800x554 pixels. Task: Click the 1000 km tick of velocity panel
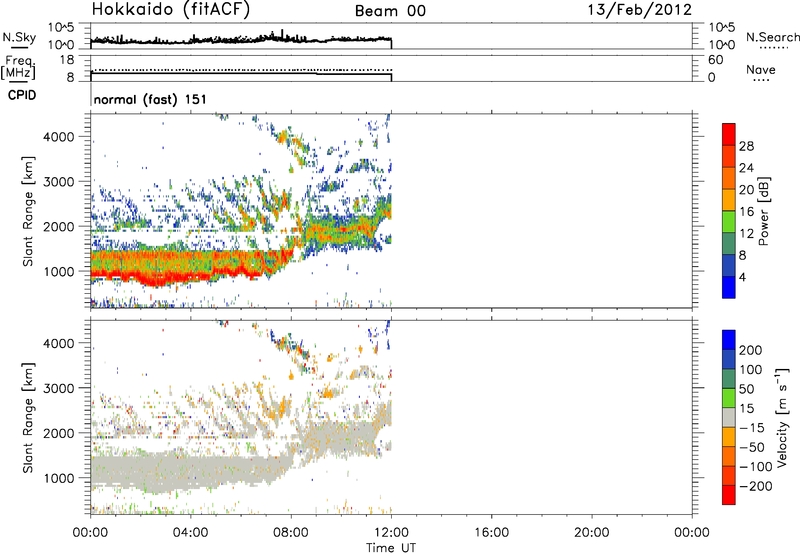58,478
